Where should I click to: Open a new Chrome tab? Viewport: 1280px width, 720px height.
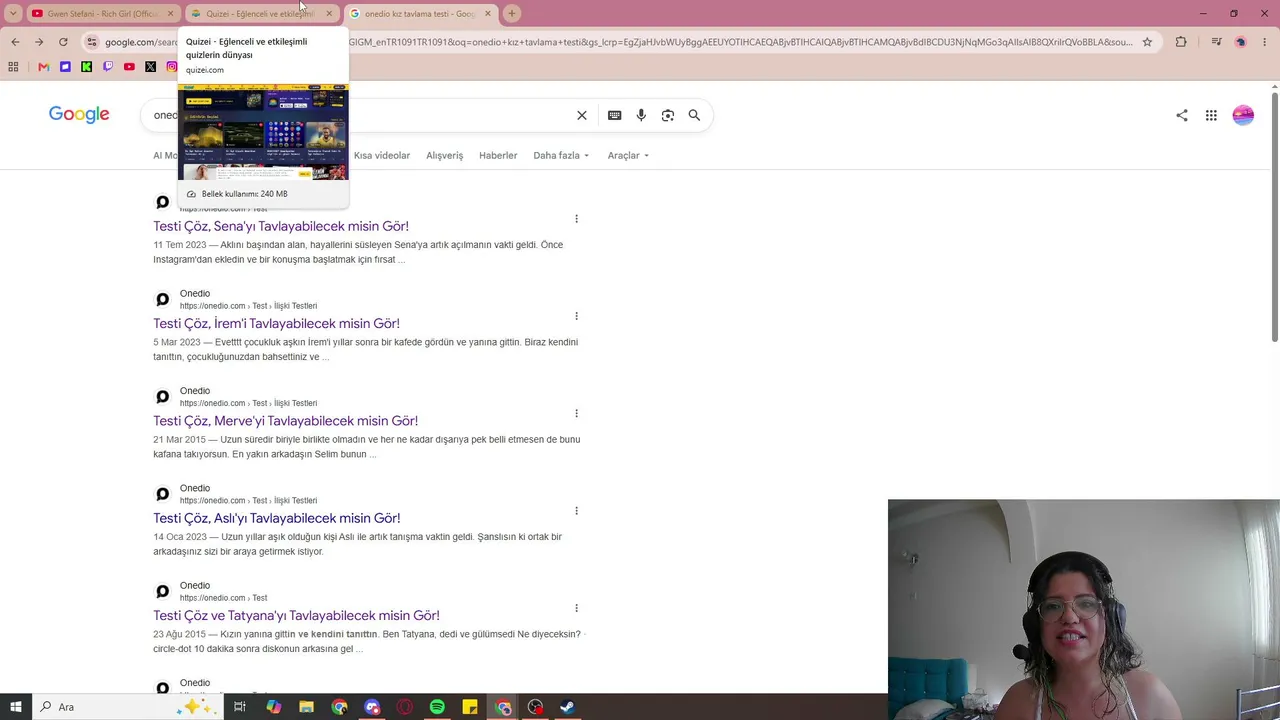pyautogui.click(x=512, y=14)
